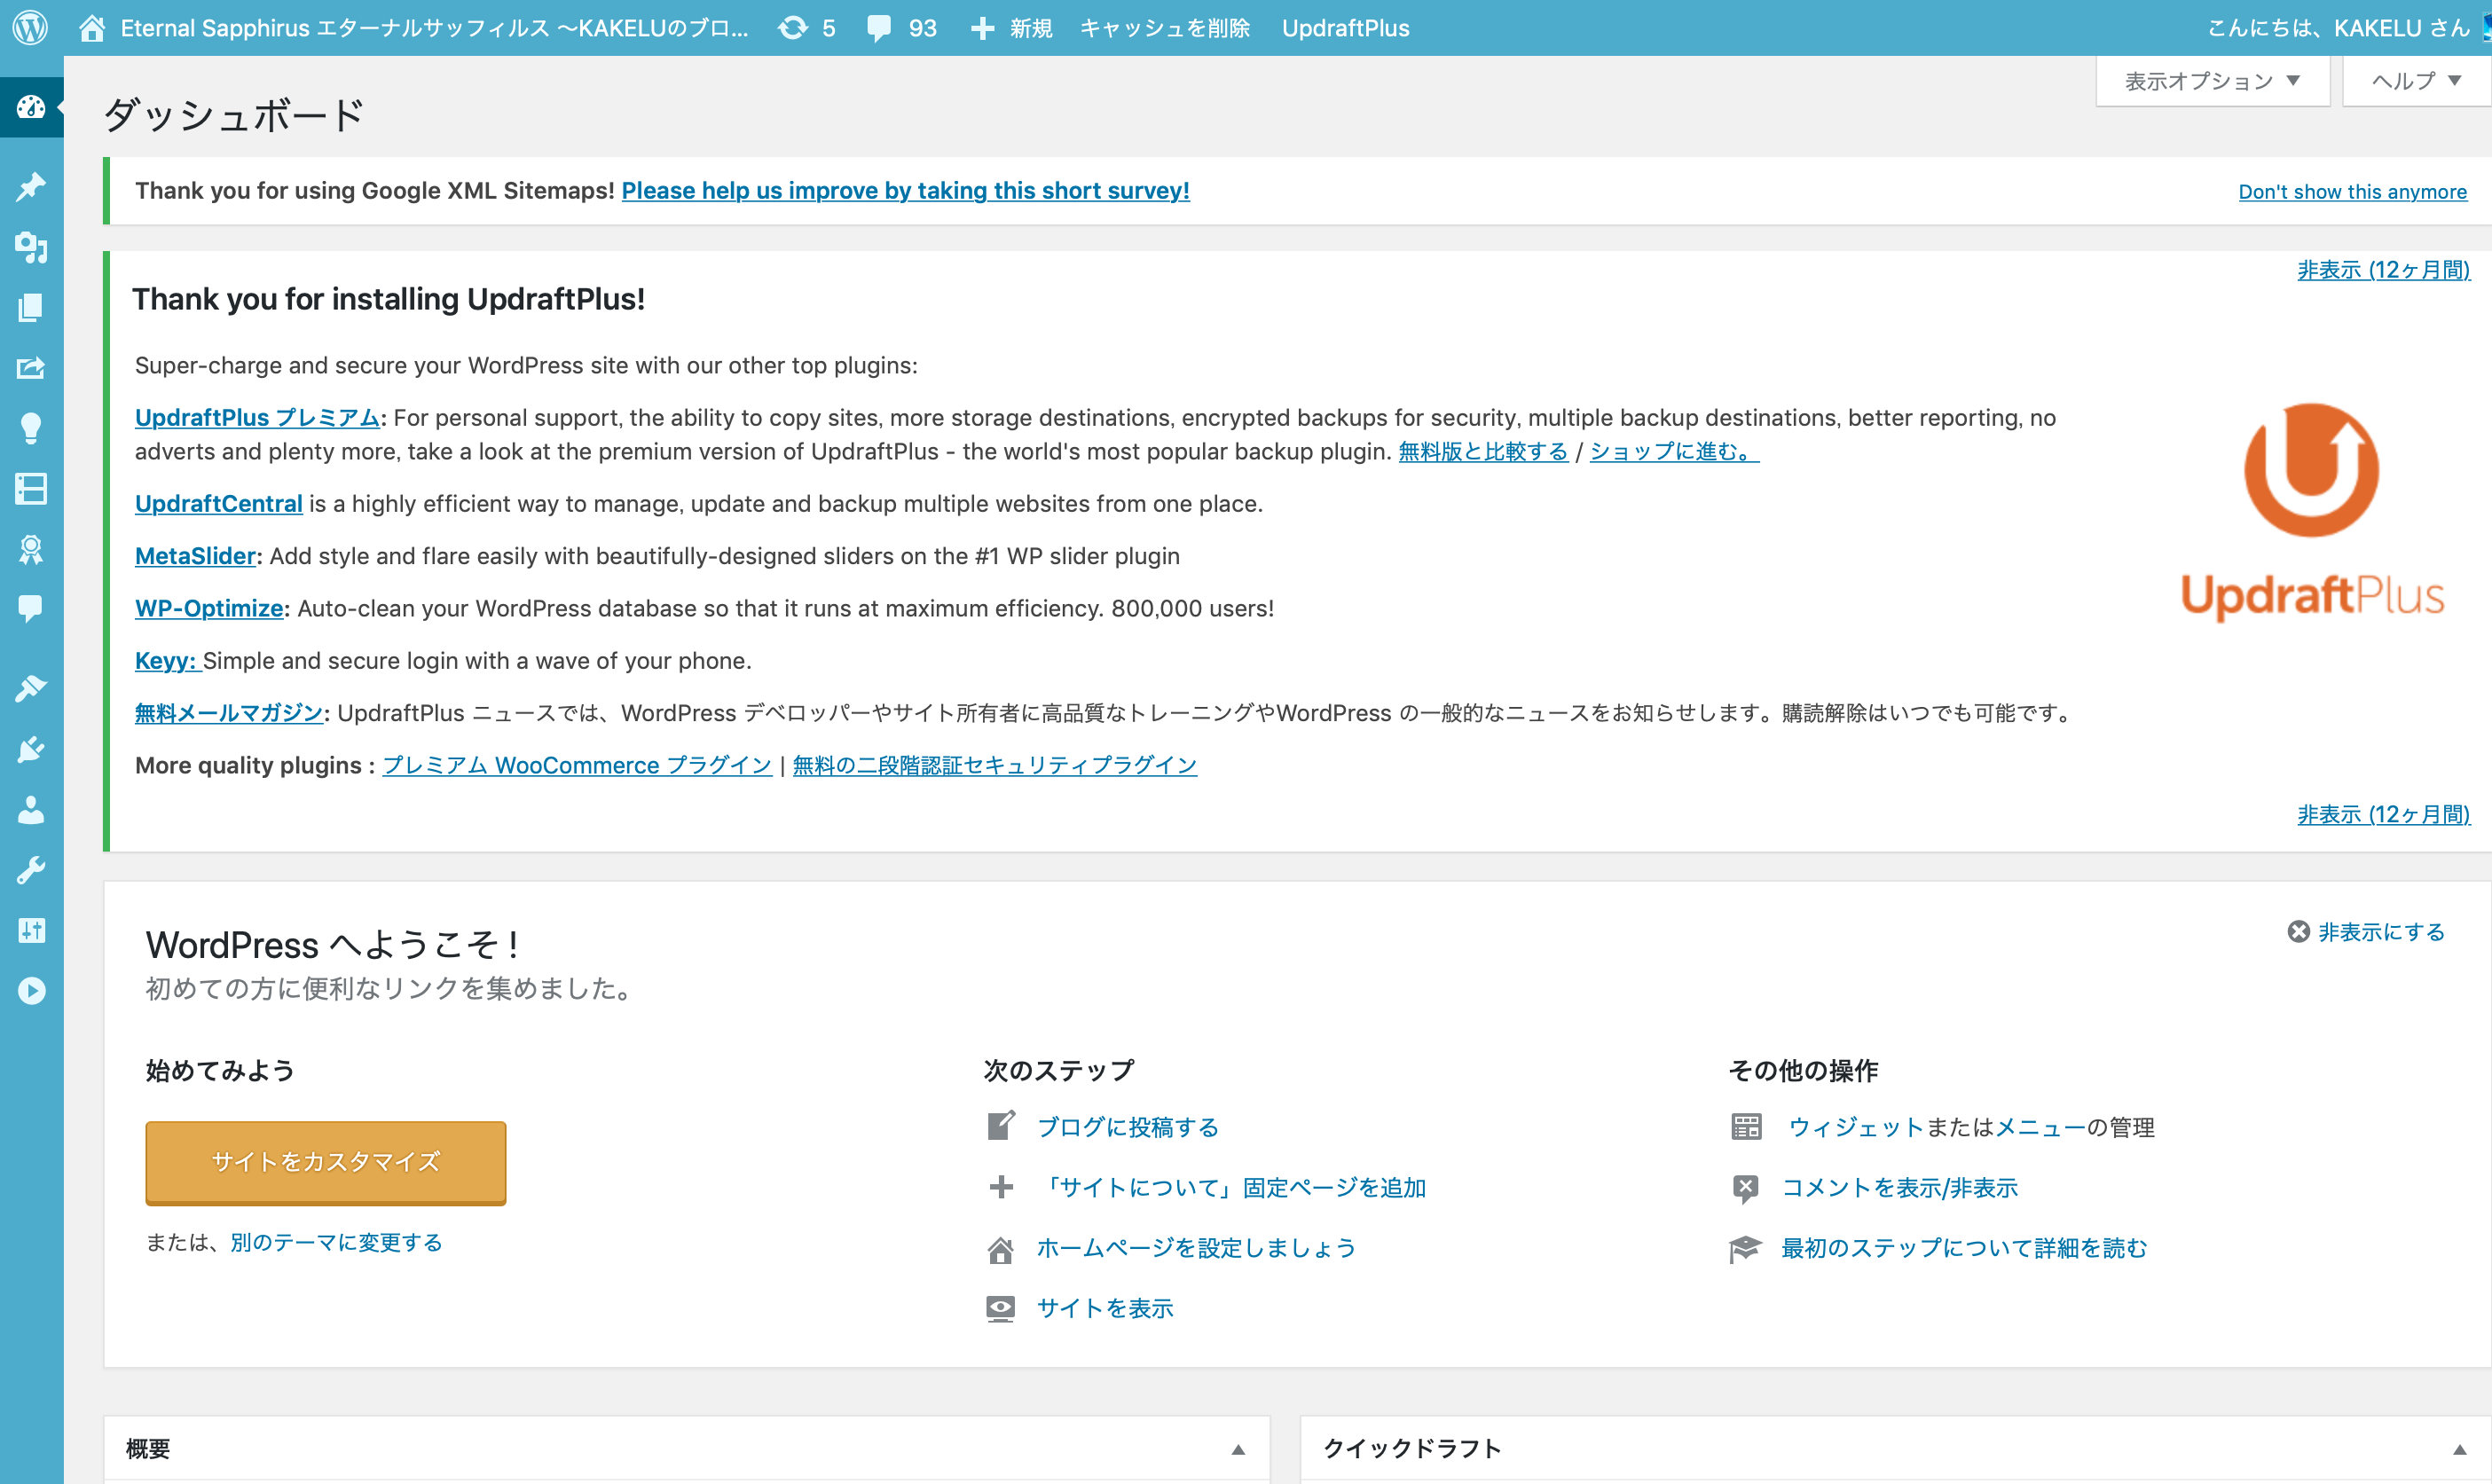Viewport: 2492px width, 1484px height.
Task: Click the graduation cap icon for 最初のステップ
Action: tap(1744, 1249)
